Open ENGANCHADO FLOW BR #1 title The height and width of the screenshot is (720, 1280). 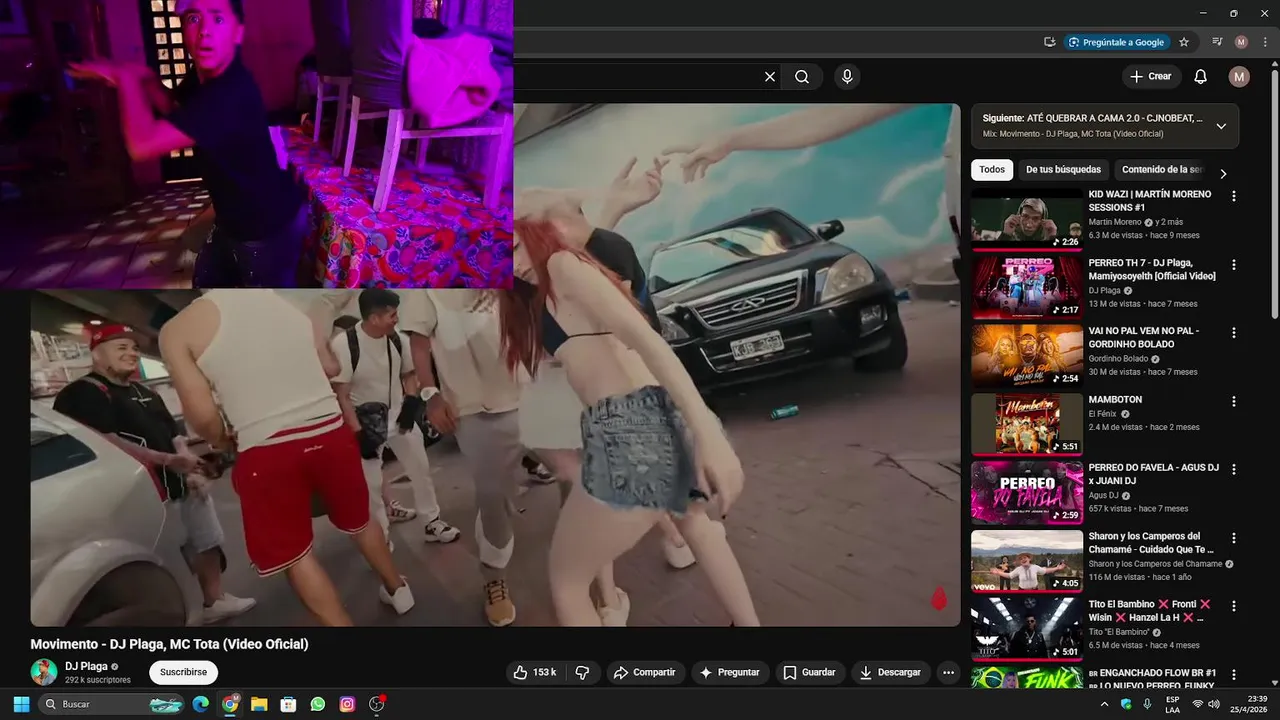pos(1152,679)
